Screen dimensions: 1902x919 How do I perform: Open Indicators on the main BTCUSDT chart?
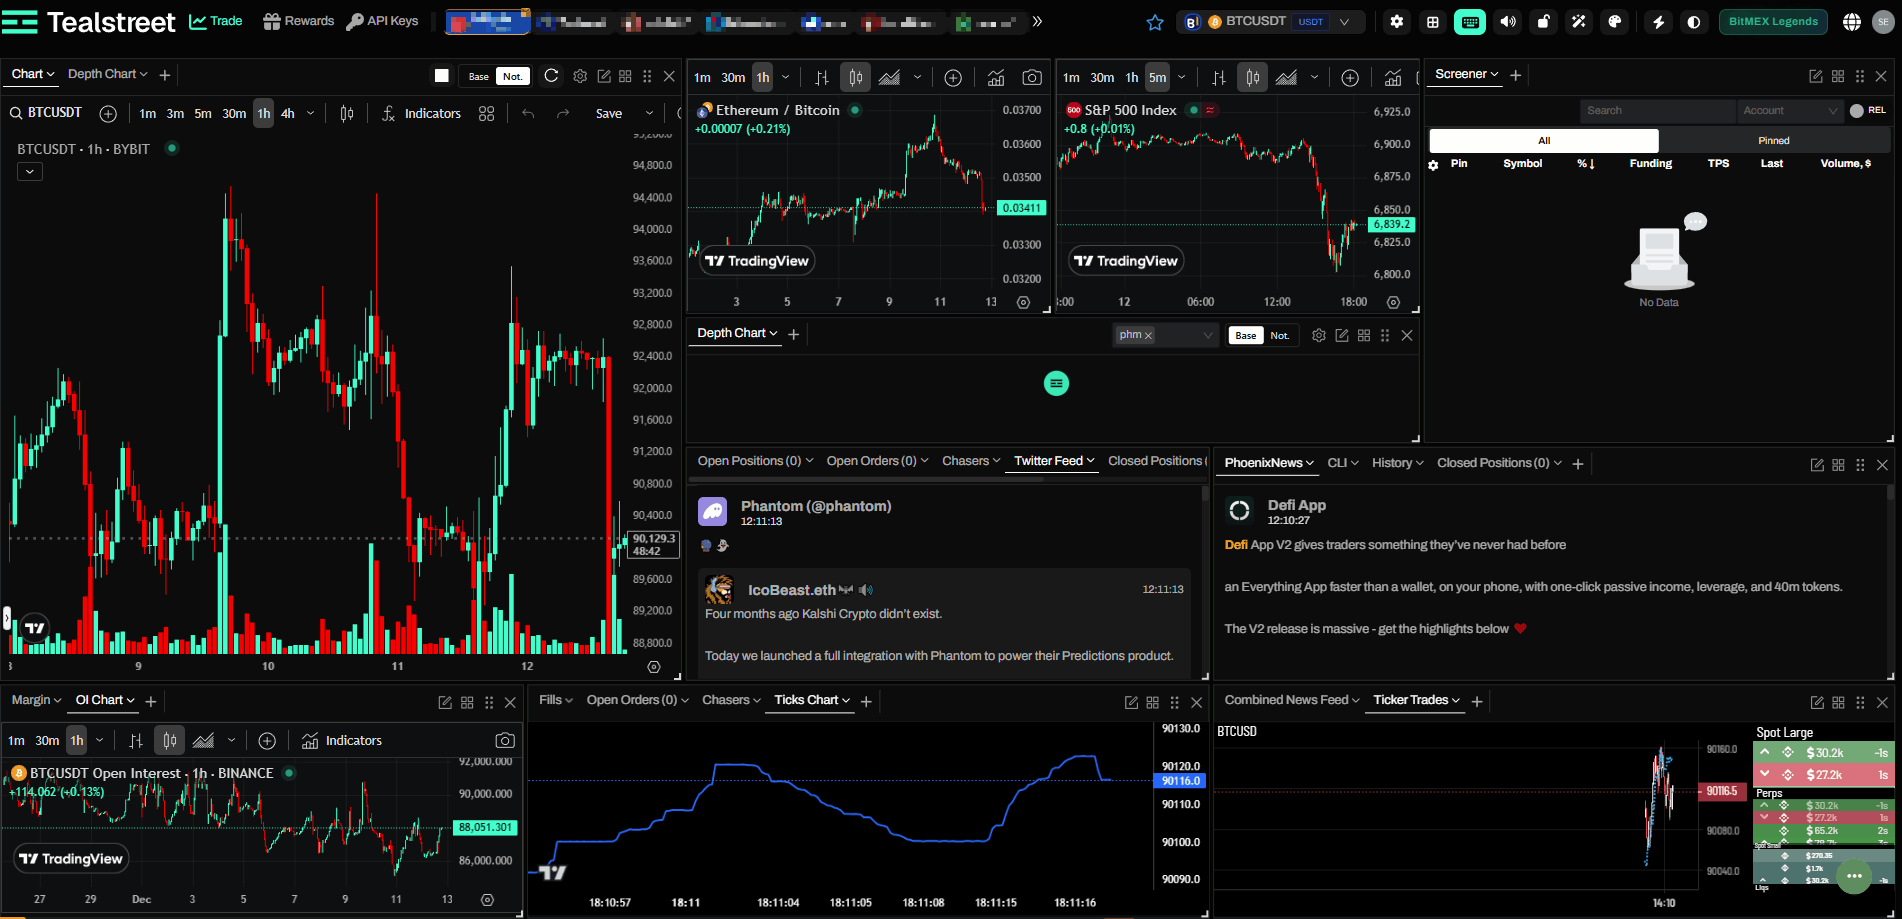pyautogui.click(x=421, y=114)
